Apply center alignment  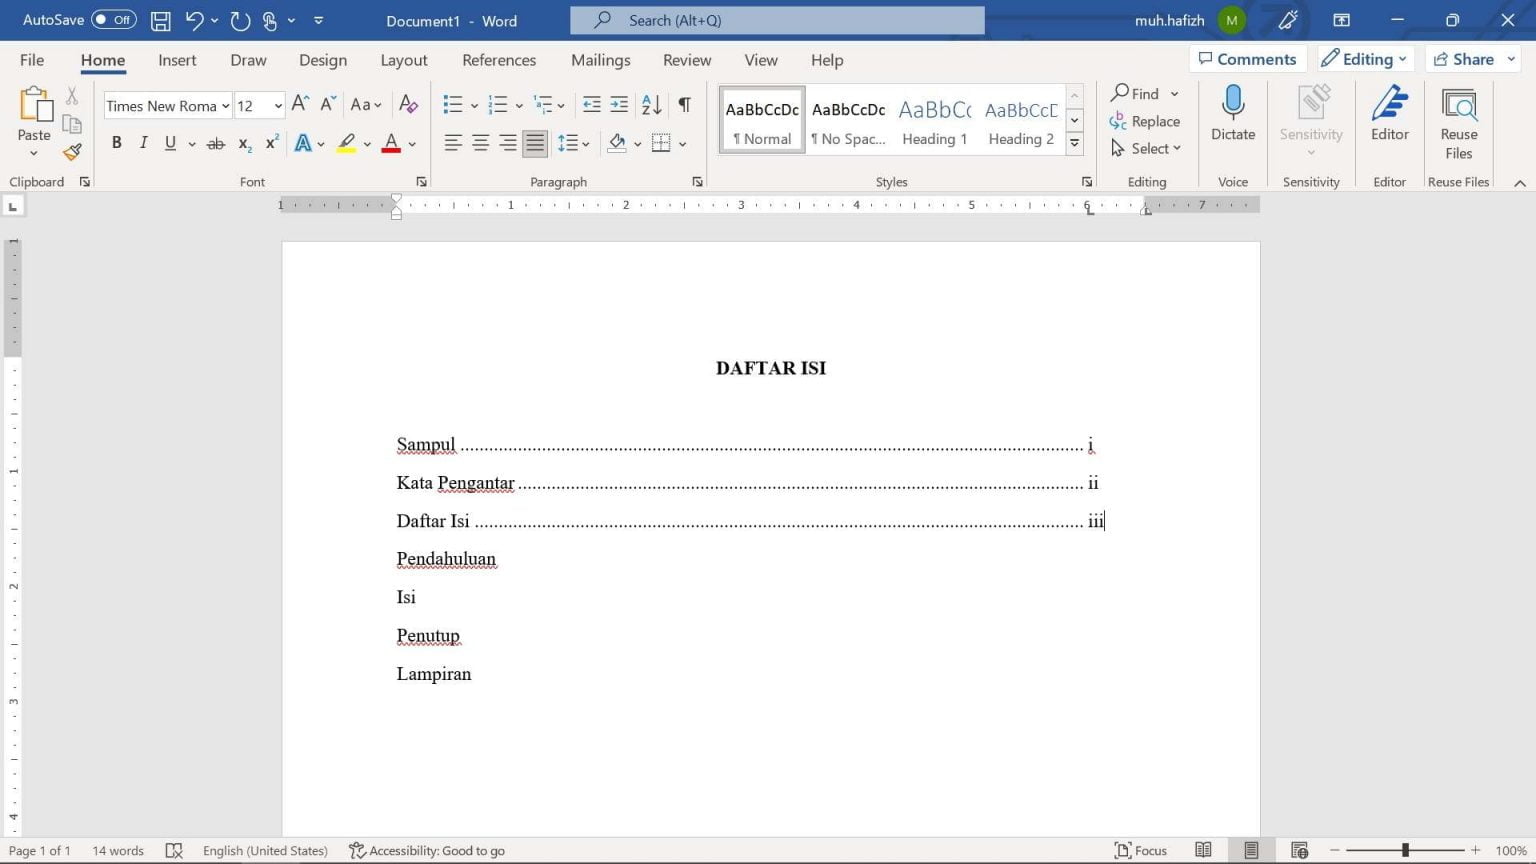[x=480, y=143]
